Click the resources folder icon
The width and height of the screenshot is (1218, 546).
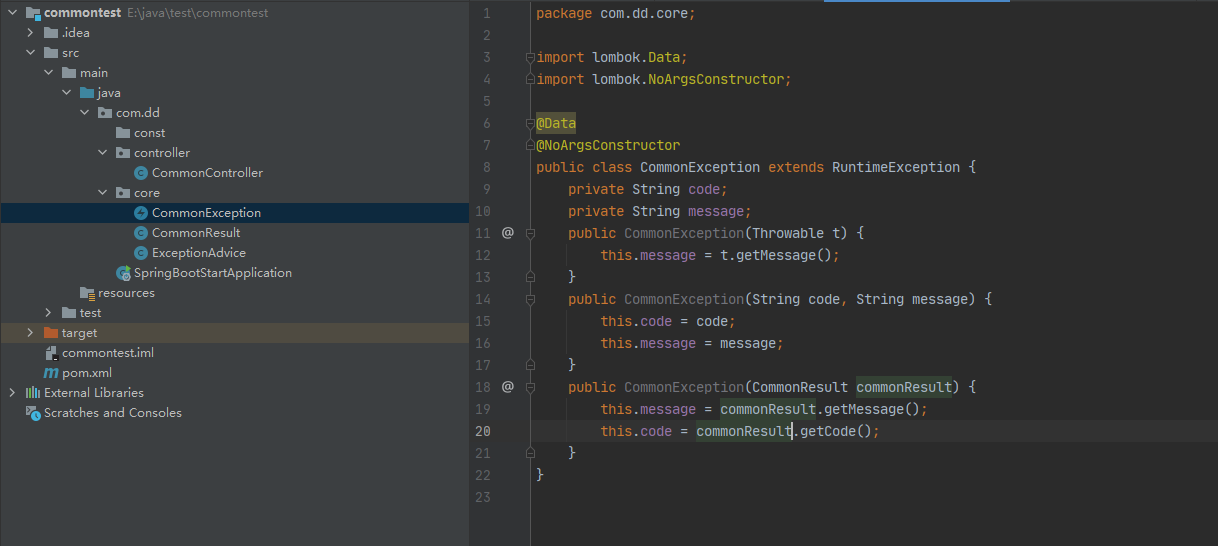88,293
